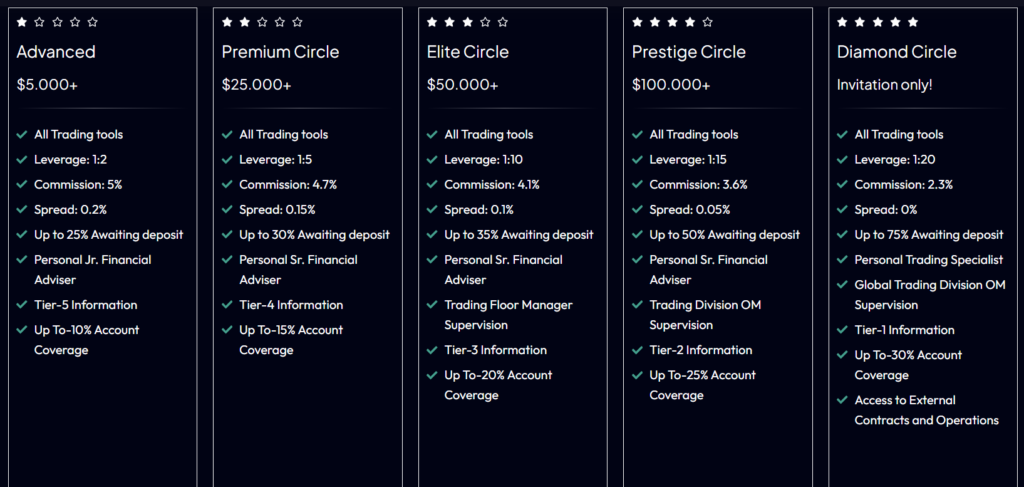
Task: Click the $50.000+ price in Elite Circle
Action: [x=462, y=85]
